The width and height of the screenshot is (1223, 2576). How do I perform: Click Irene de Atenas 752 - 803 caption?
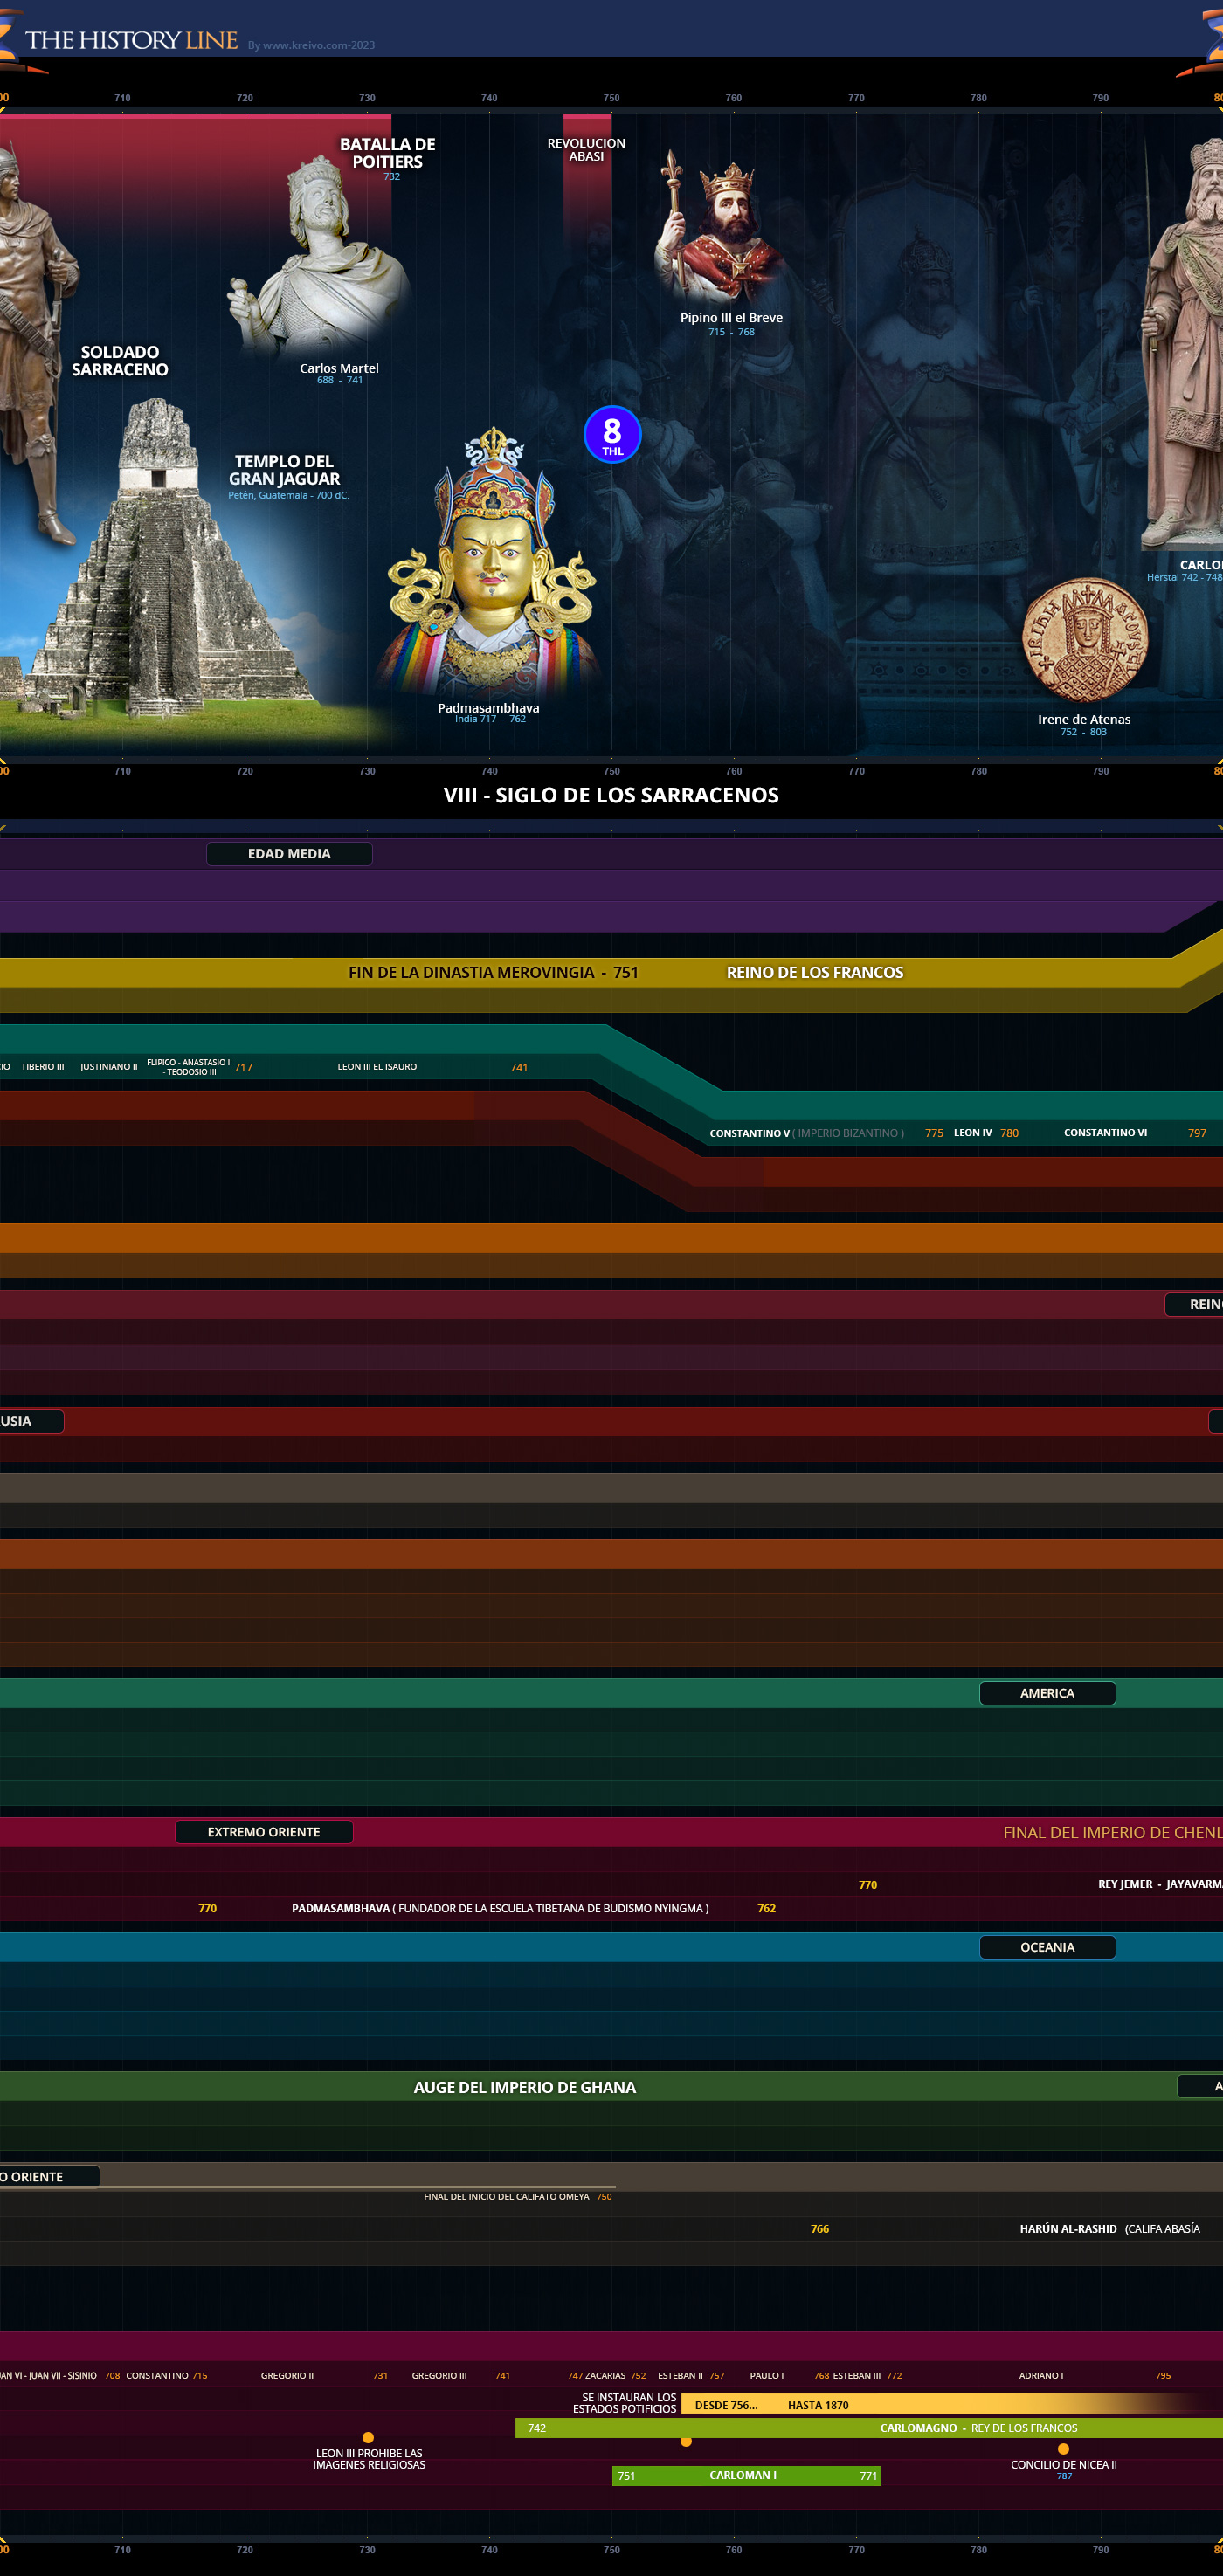click(x=1084, y=724)
